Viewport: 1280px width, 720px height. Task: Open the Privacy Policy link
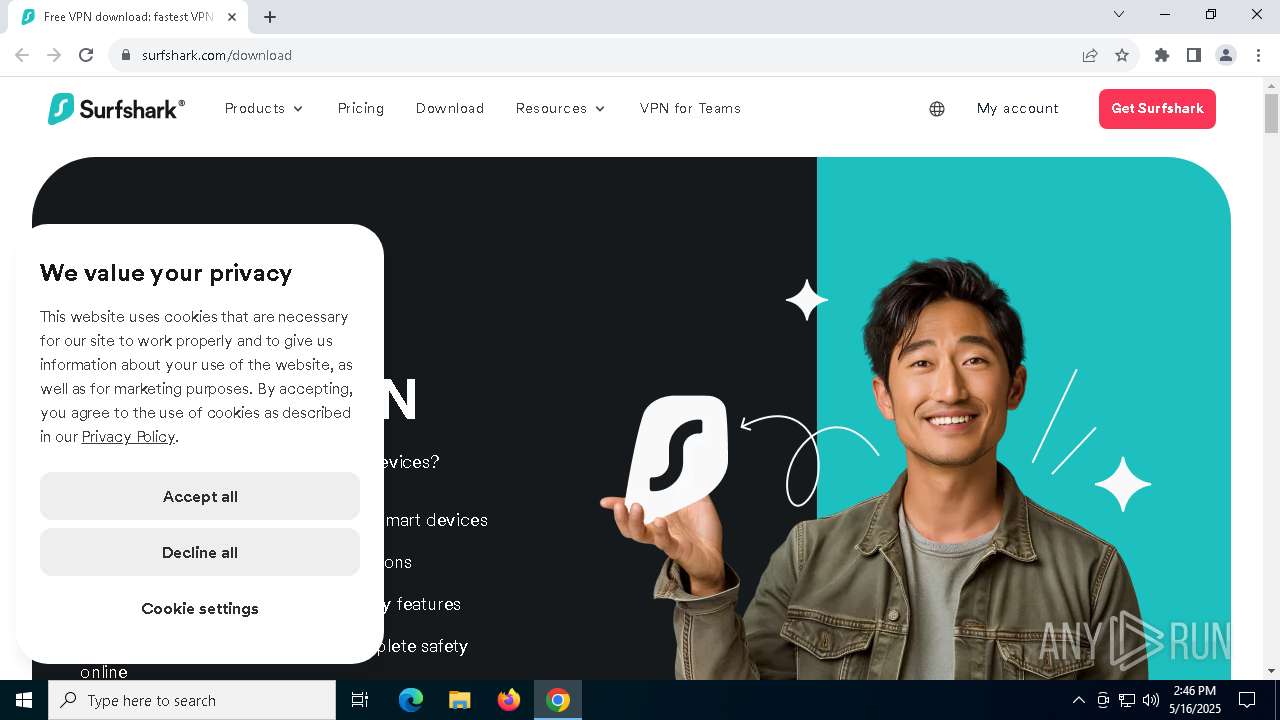pos(128,437)
